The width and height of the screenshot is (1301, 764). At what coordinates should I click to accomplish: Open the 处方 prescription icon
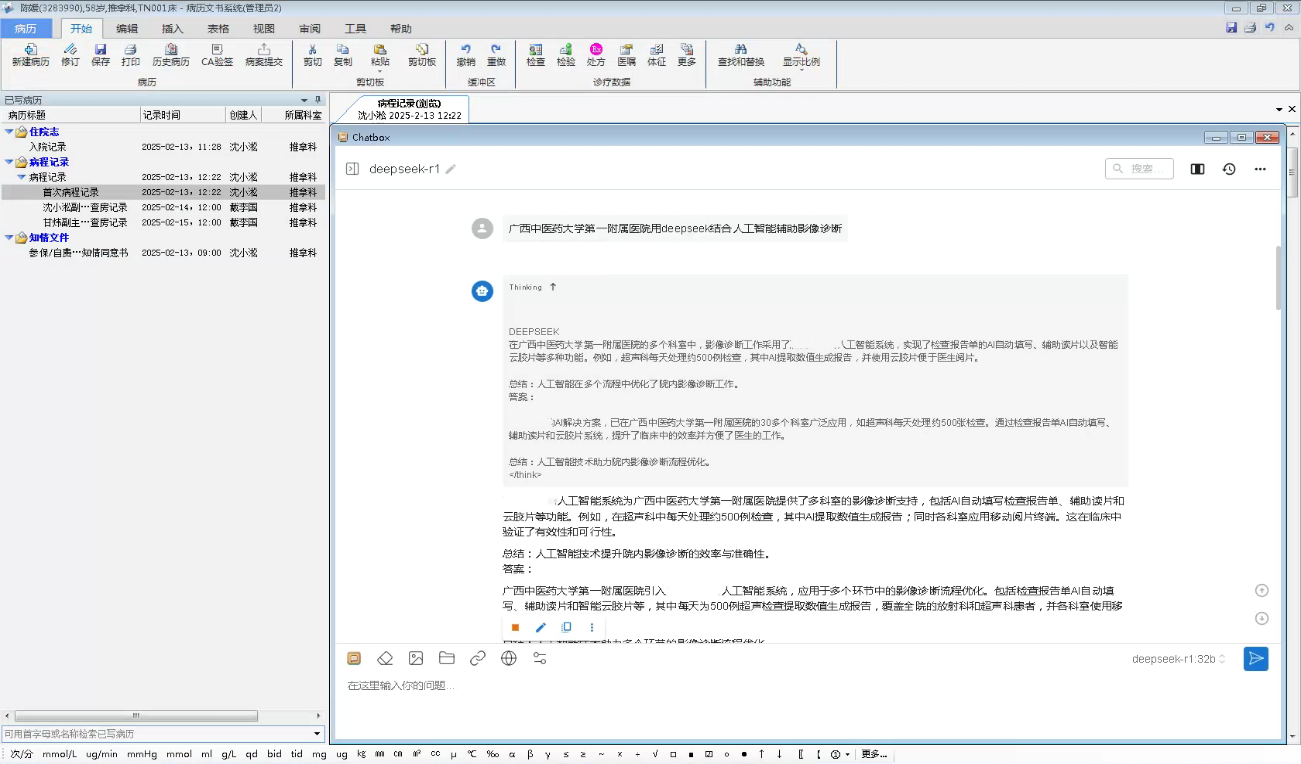coord(596,49)
